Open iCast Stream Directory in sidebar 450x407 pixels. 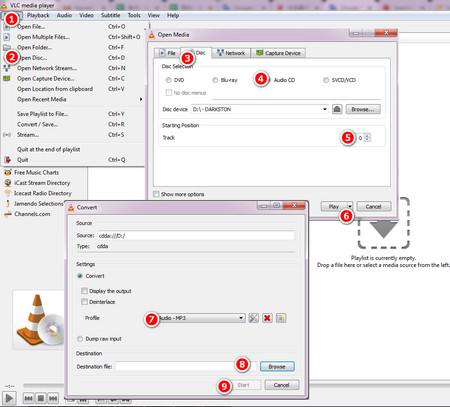click(x=42, y=183)
